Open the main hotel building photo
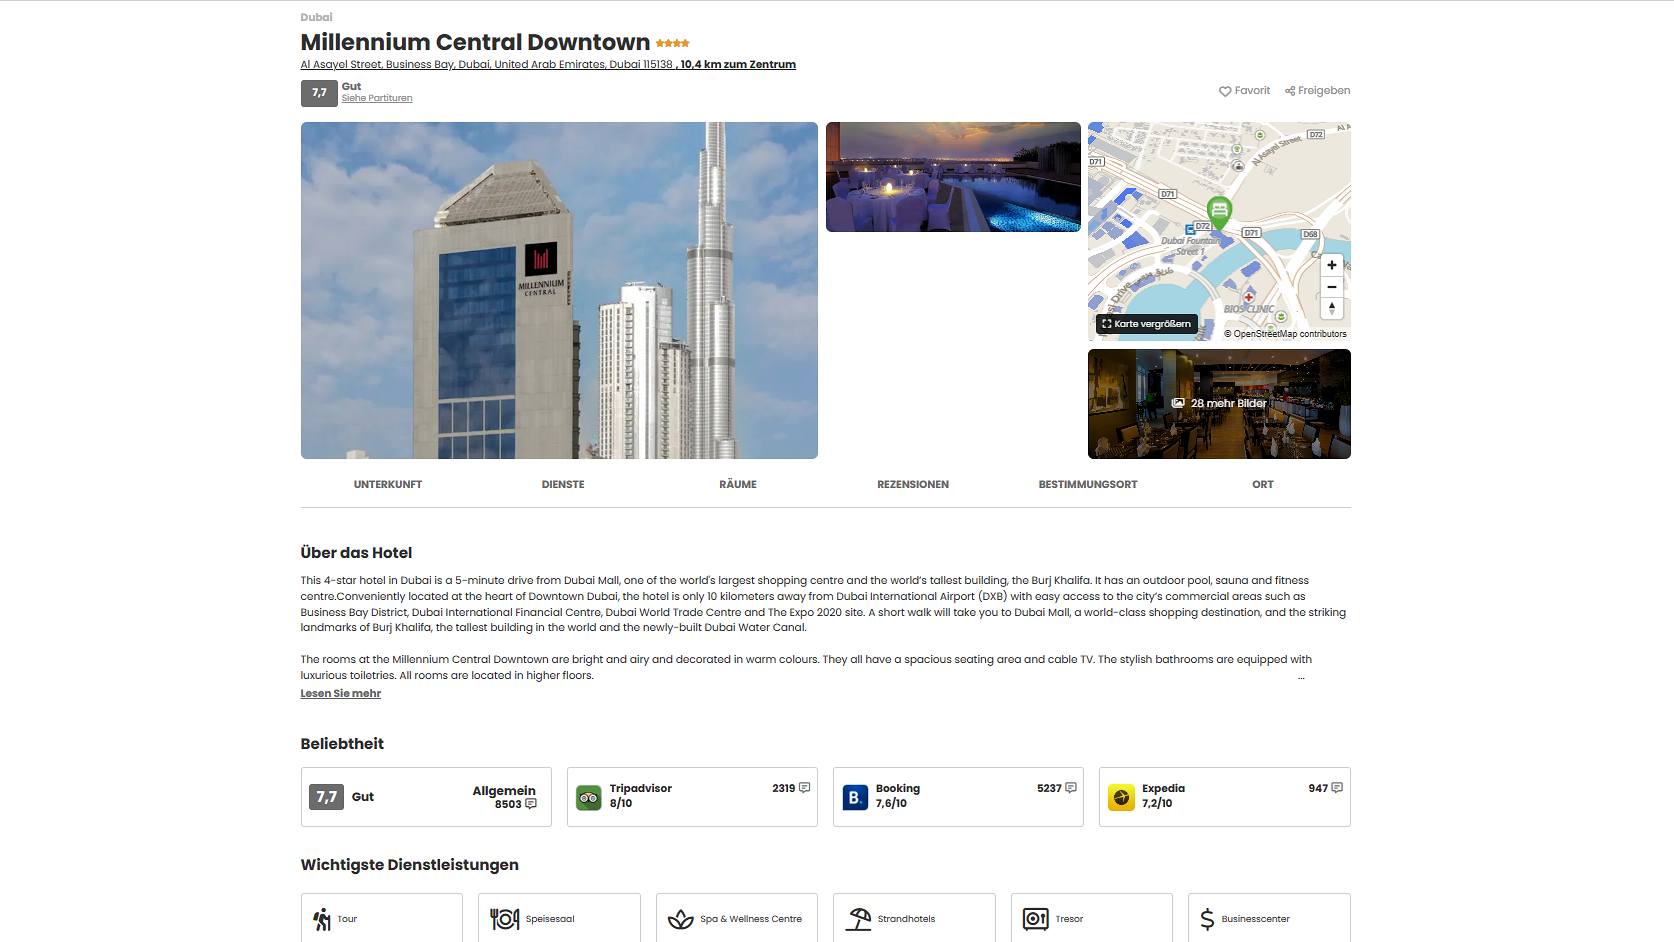 [559, 290]
